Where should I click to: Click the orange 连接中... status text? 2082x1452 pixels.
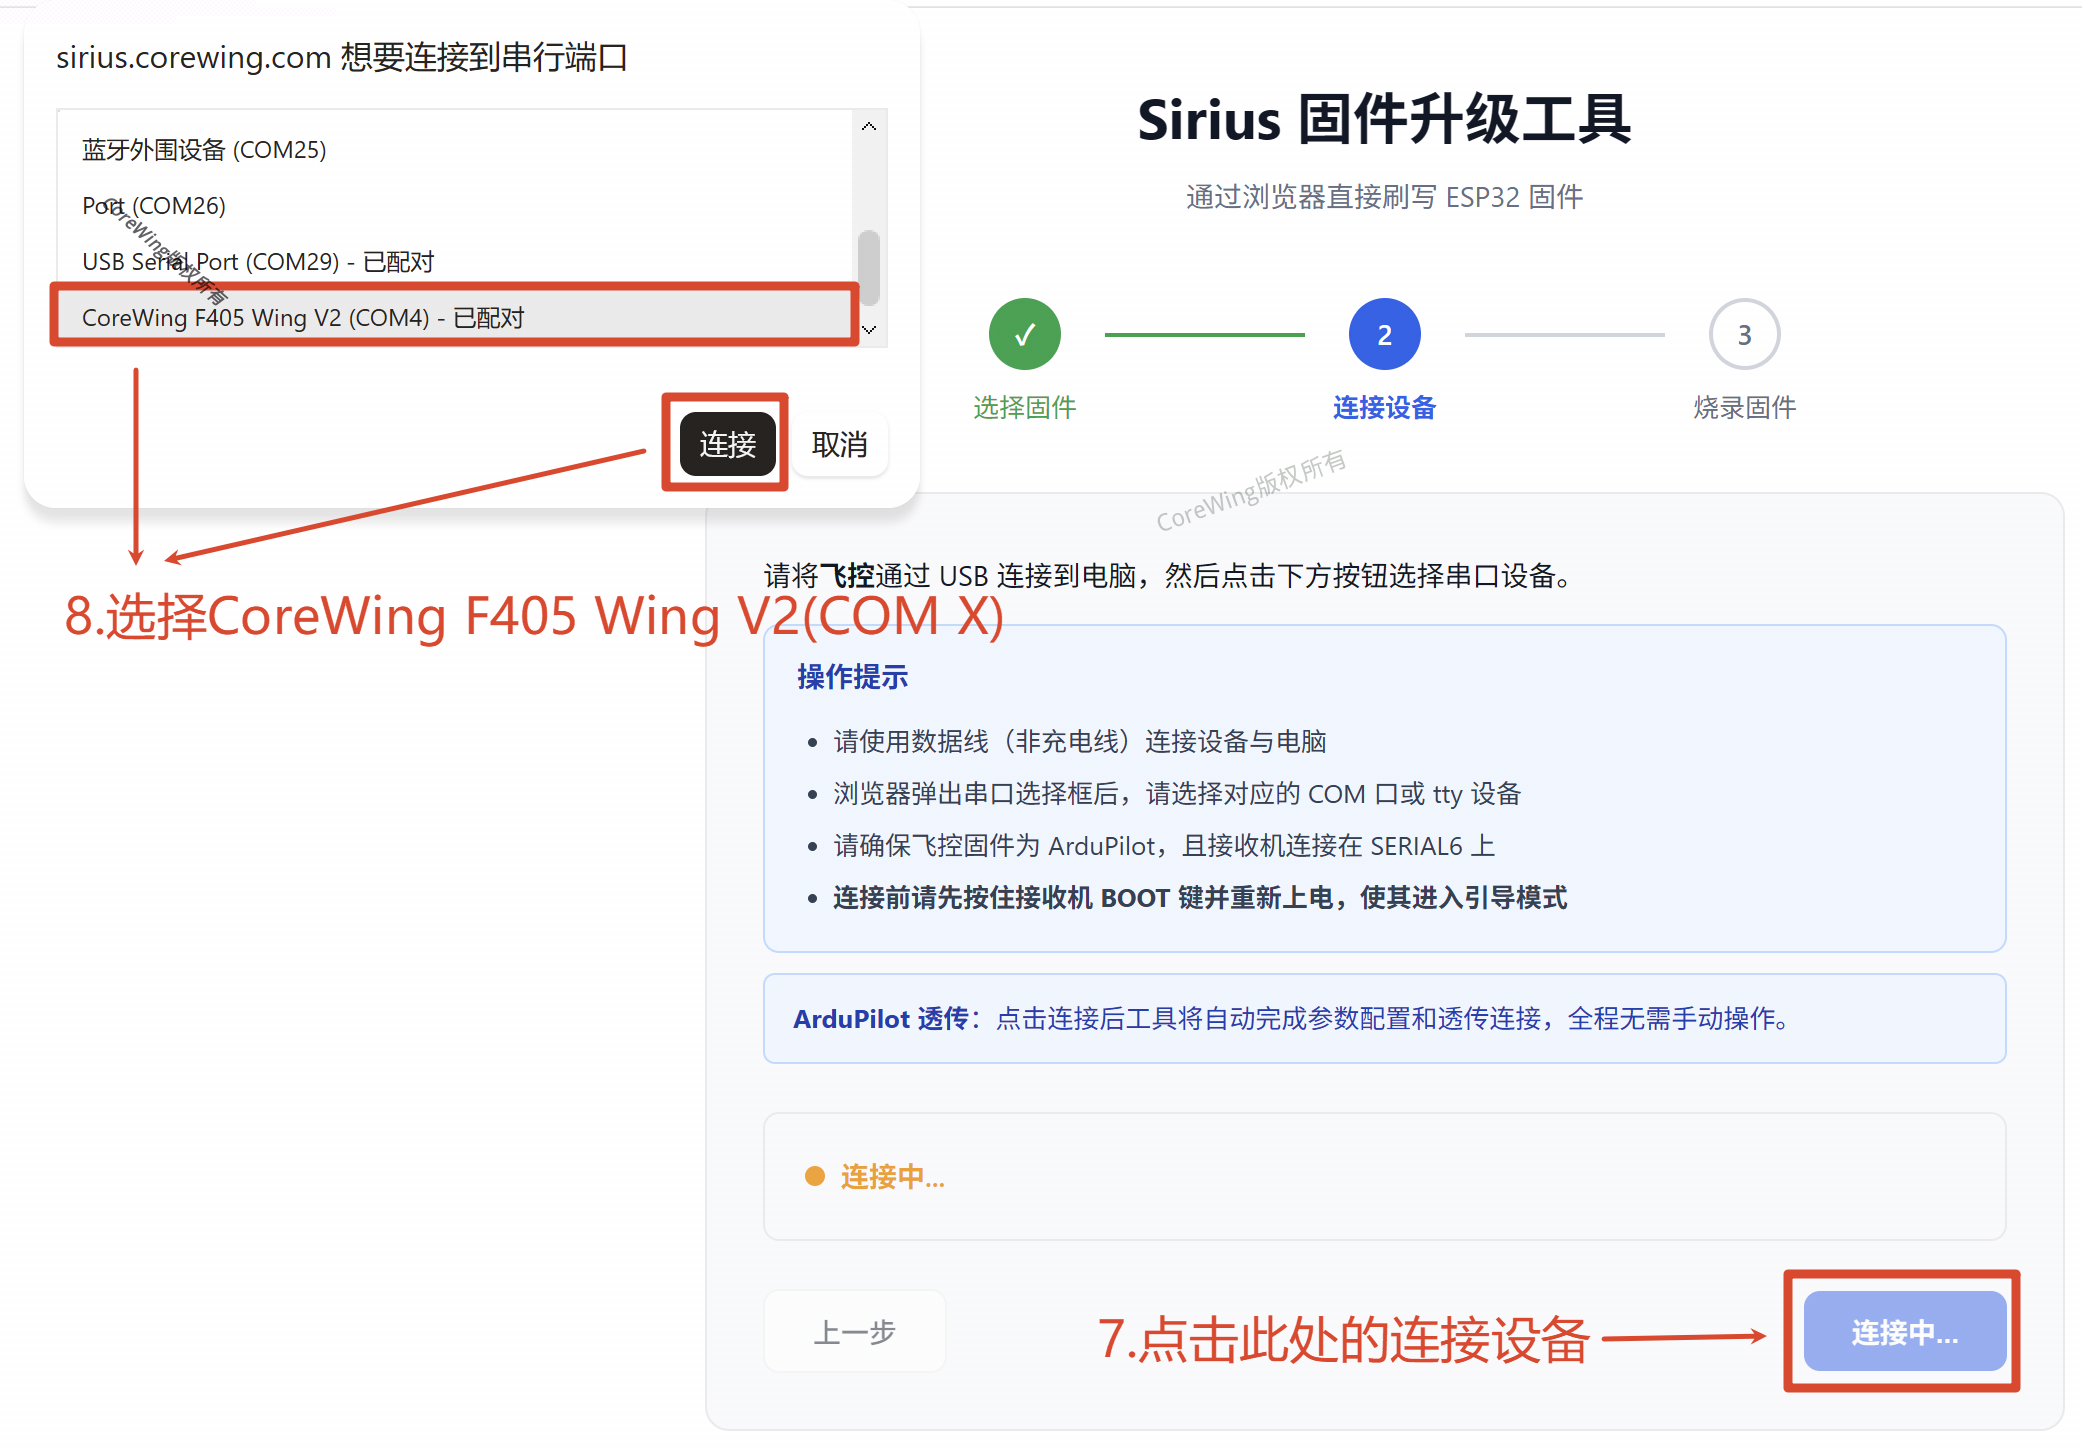click(893, 1177)
